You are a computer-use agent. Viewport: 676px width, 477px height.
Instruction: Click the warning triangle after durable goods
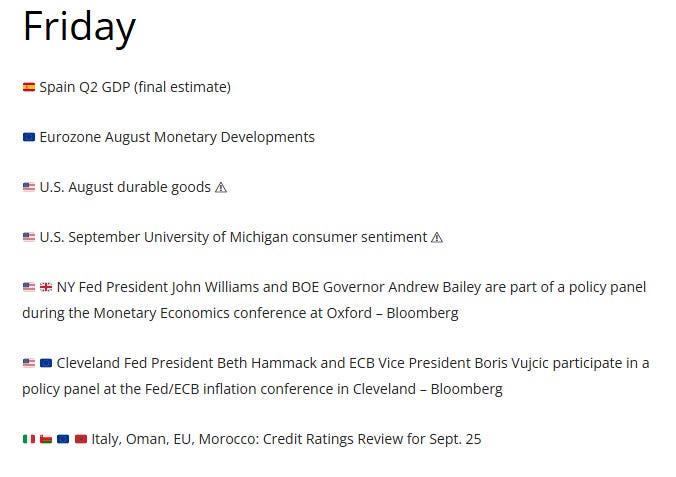tap(221, 188)
